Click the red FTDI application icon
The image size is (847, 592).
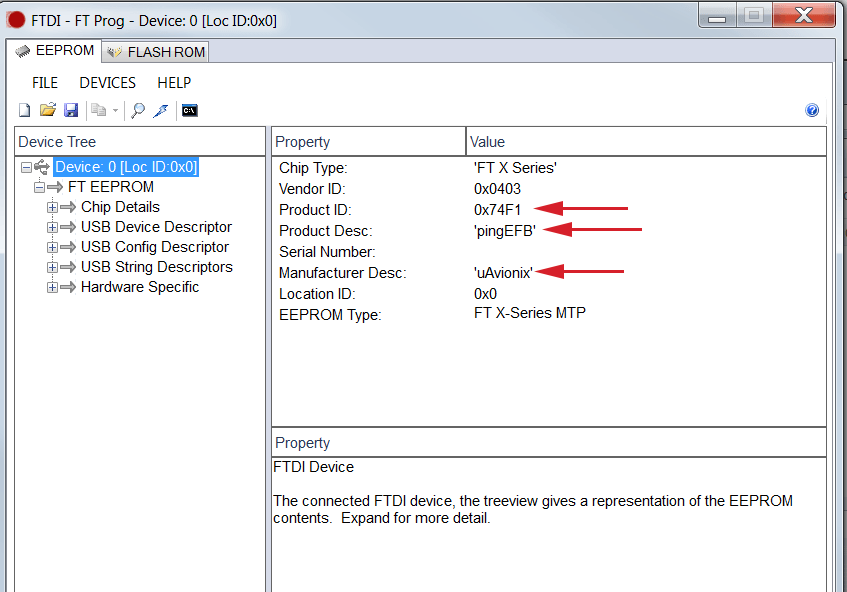(x=16, y=20)
